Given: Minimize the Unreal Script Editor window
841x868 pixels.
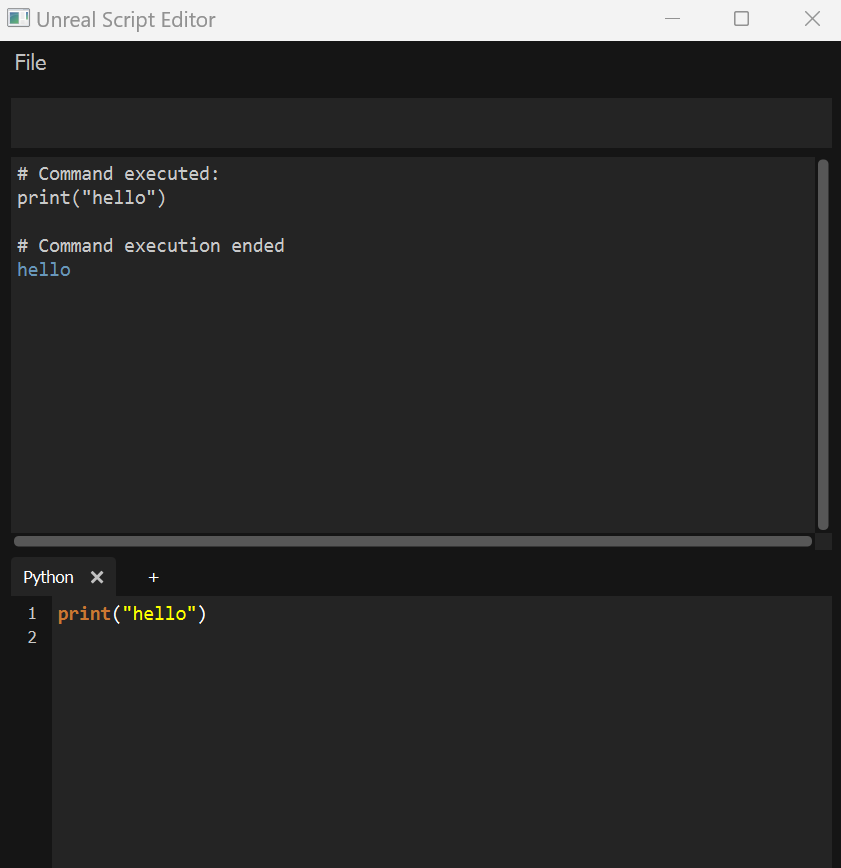Looking at the screenshot, I should 672,18.
